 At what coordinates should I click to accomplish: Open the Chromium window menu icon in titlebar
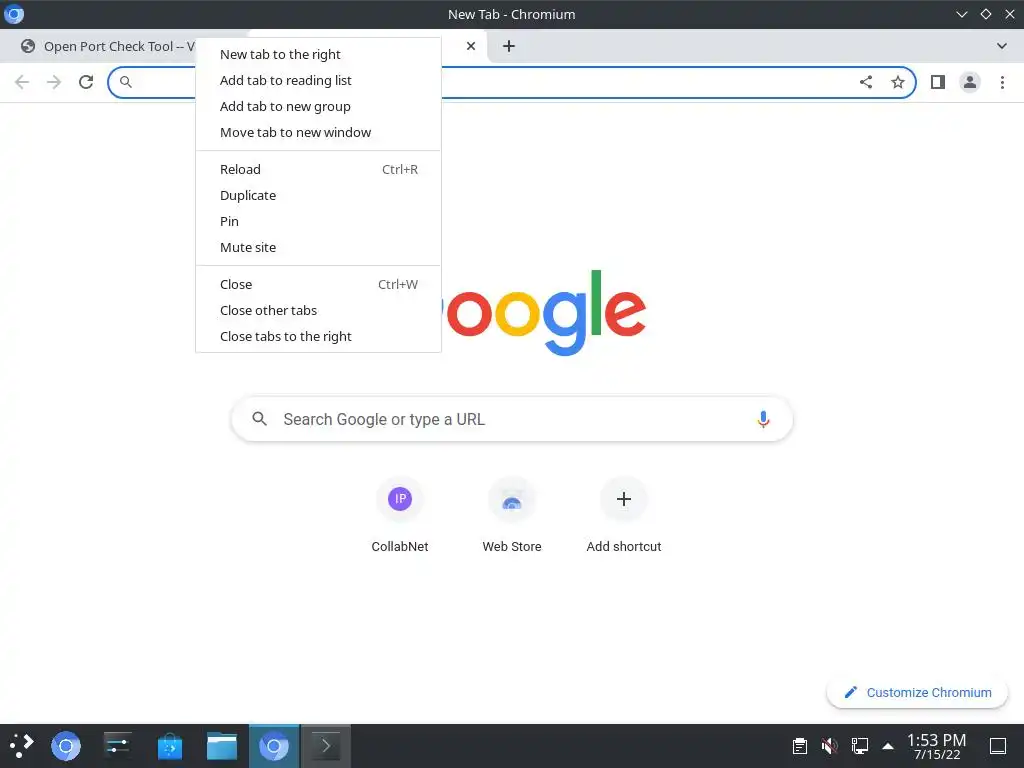pos(14,14)
